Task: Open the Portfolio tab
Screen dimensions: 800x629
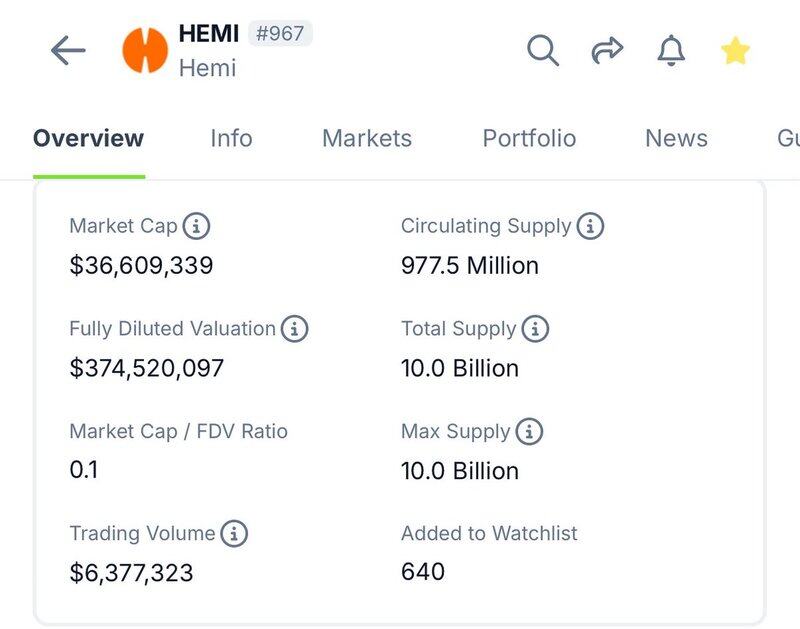Action: tap(529, 138)
